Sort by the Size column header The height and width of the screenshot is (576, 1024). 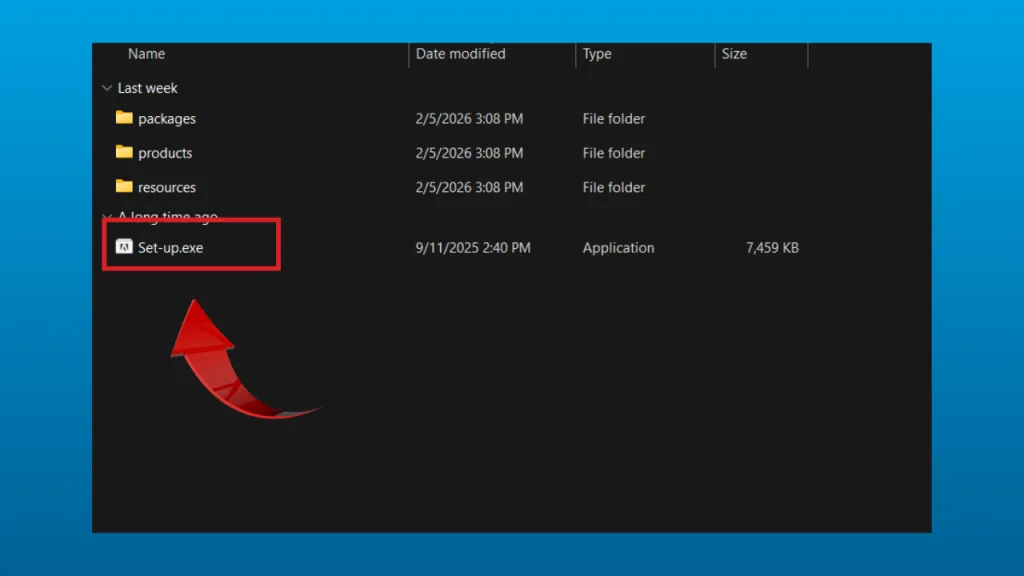pyautogui.click(x=734, y=54)
